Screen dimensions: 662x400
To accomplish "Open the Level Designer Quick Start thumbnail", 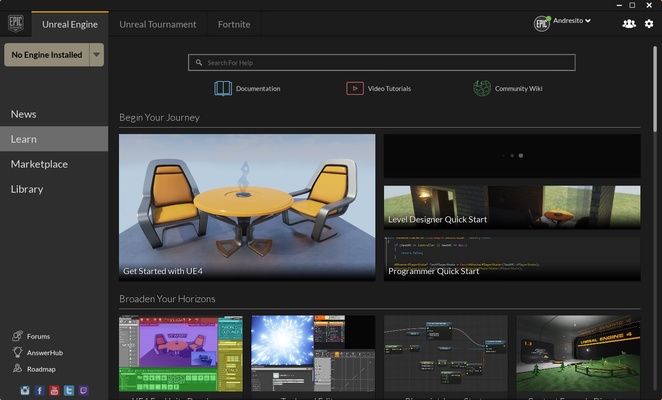I will coord(512,207).
